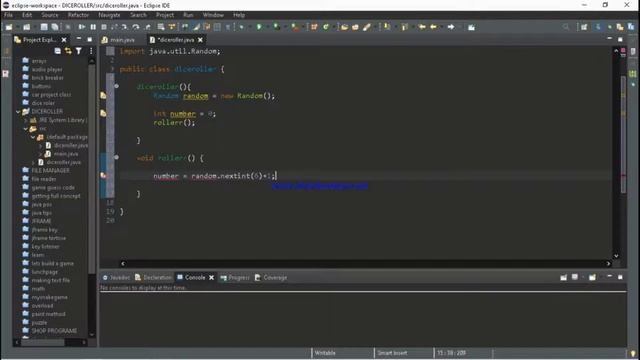The image size is (640, 360).
Task: Select the arrays project
Action: tap(39, 61)
